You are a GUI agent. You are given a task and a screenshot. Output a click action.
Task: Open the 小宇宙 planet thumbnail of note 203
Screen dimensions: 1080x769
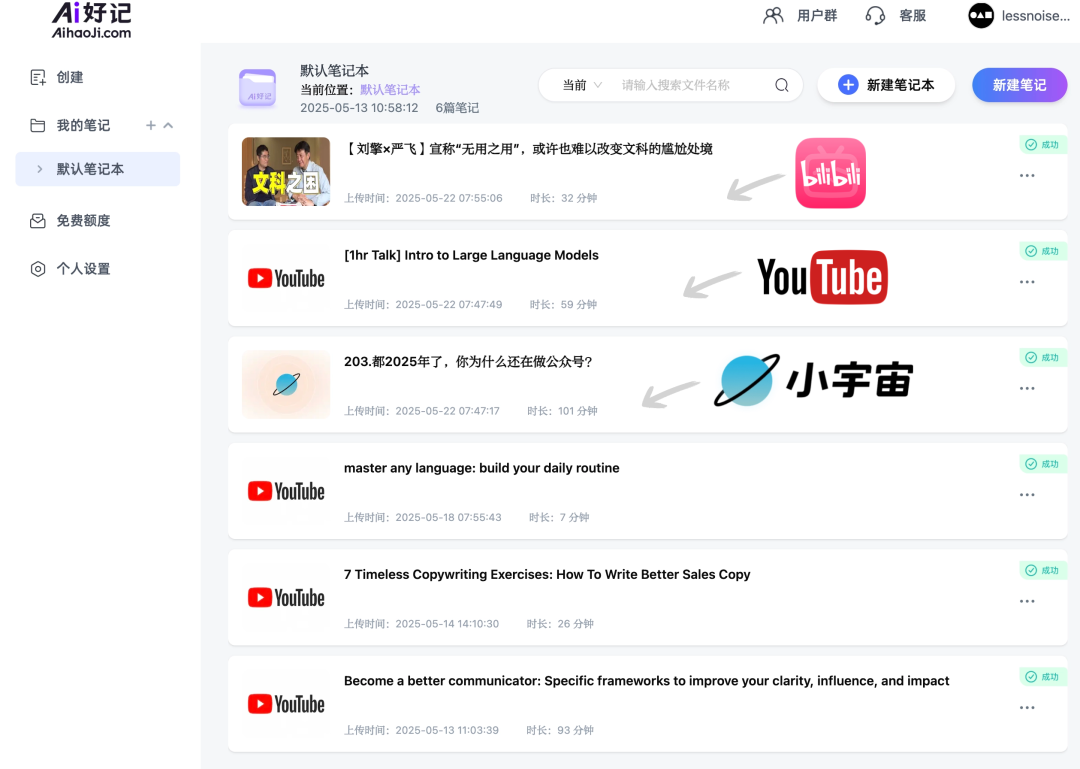click(286, 384)
